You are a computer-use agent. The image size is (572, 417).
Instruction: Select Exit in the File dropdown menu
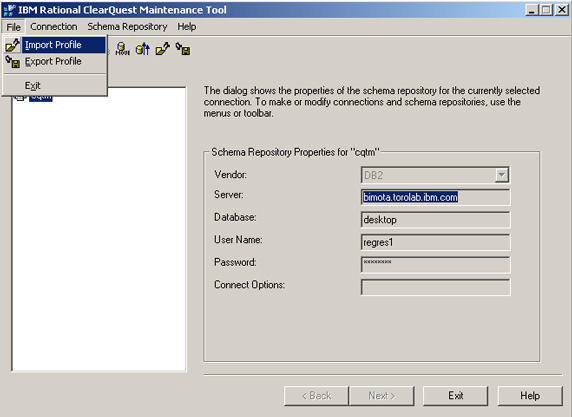(54, 86)
